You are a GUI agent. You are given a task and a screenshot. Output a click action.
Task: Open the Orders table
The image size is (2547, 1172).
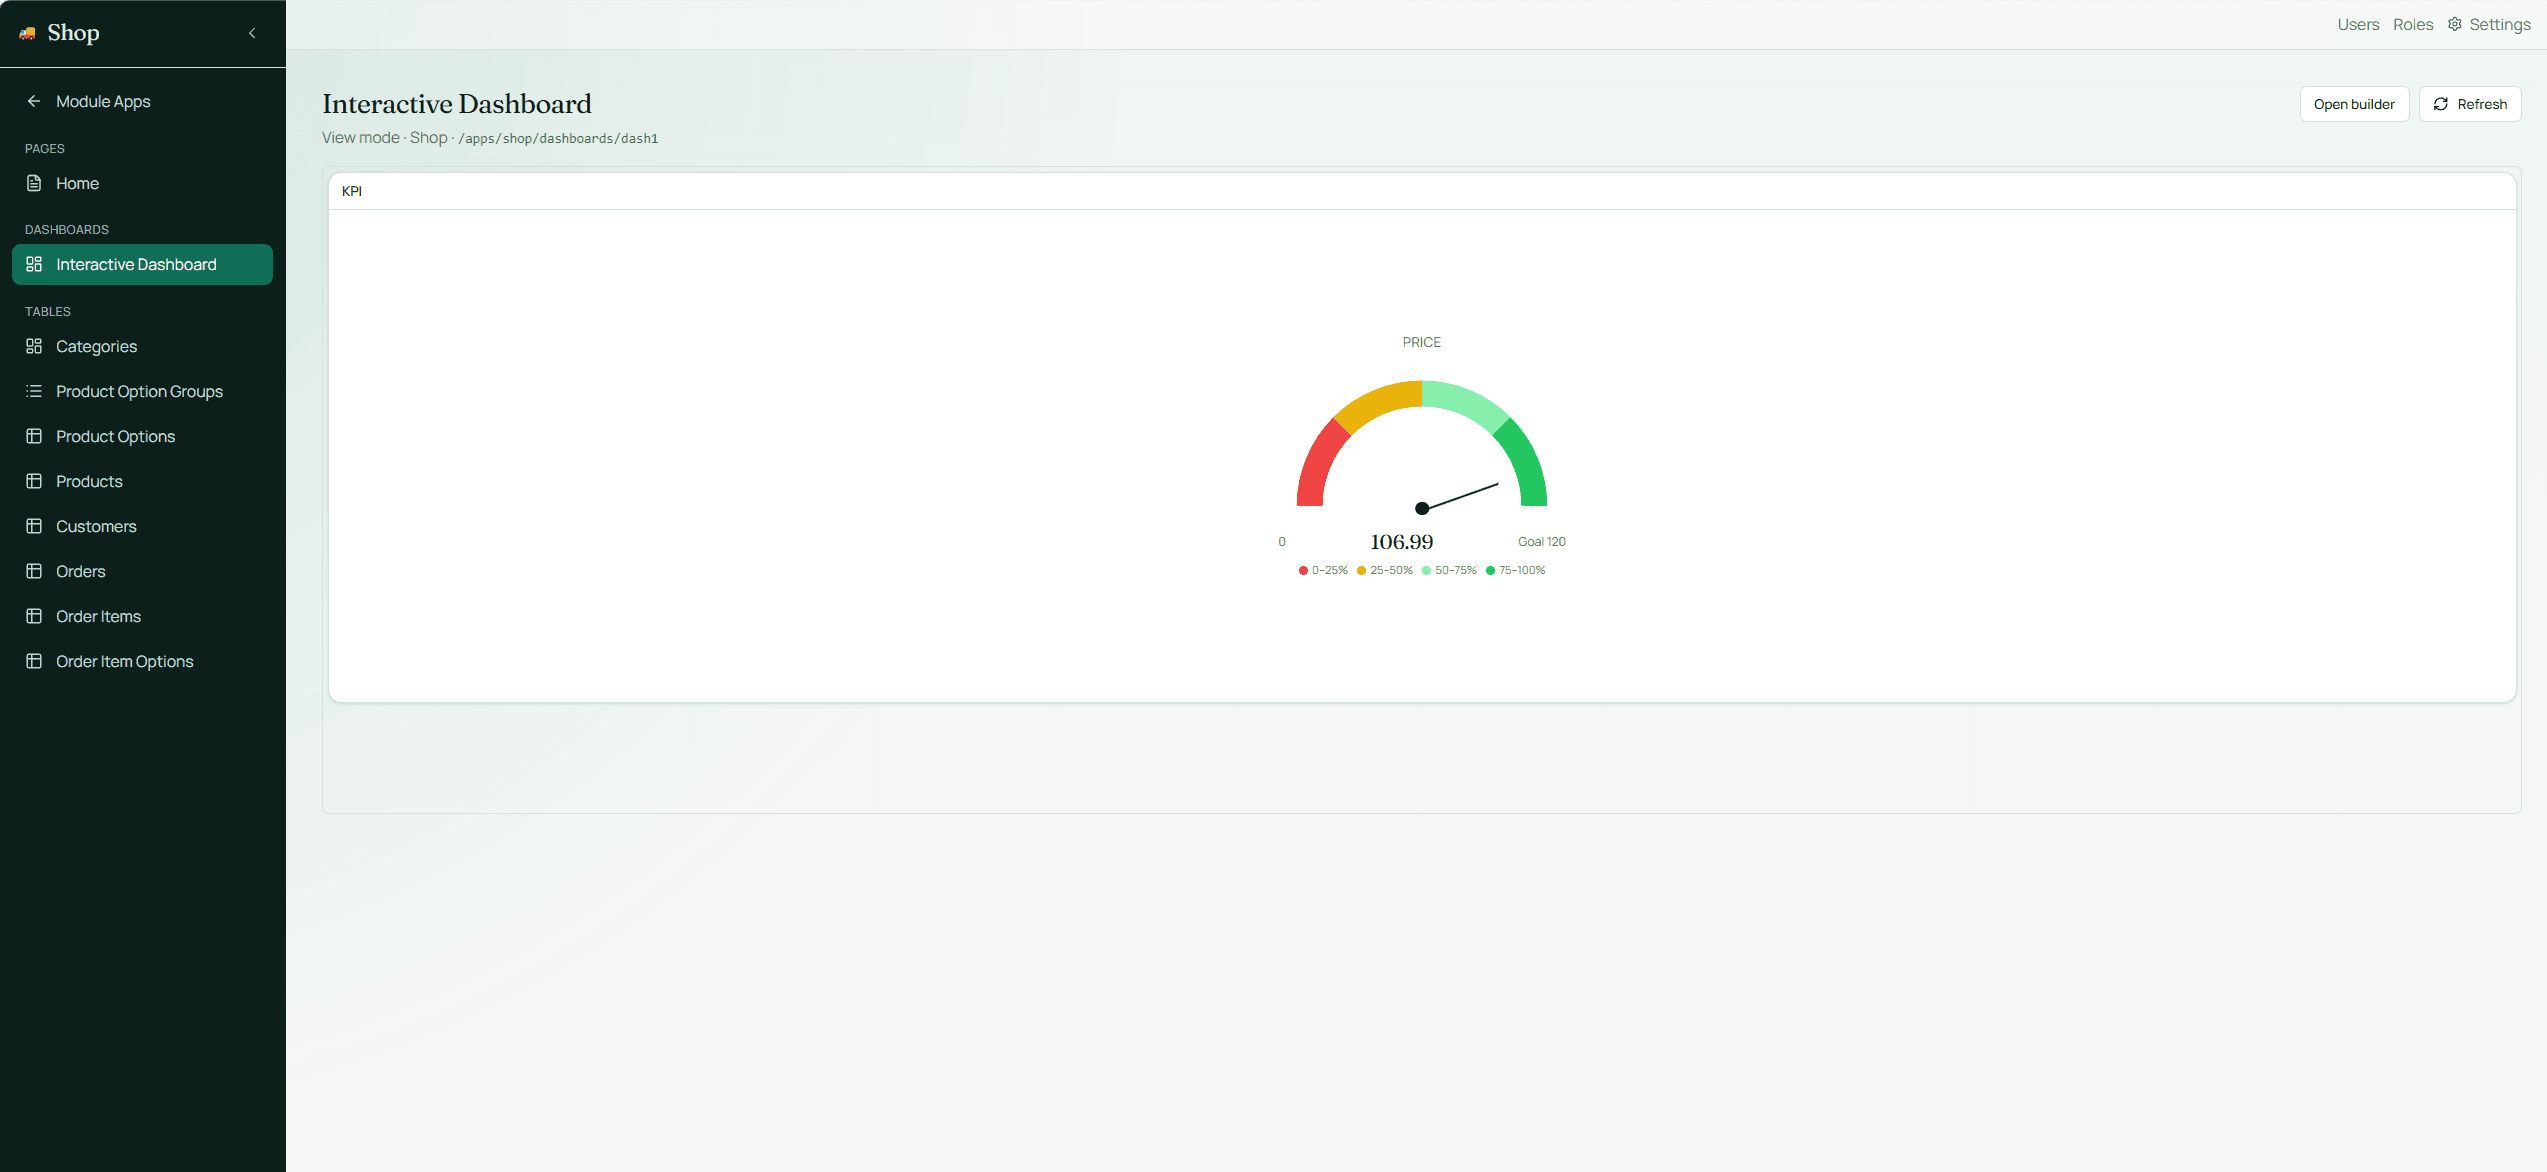tap(142, 571)
